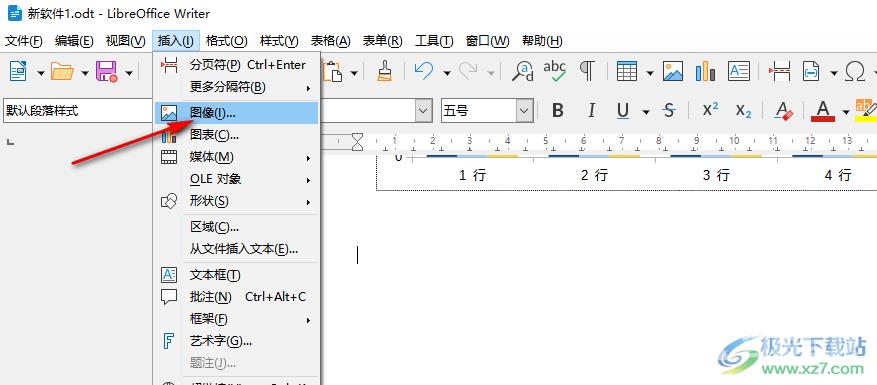Toggle formatting marks pilcrow

(x=586, y=72)
